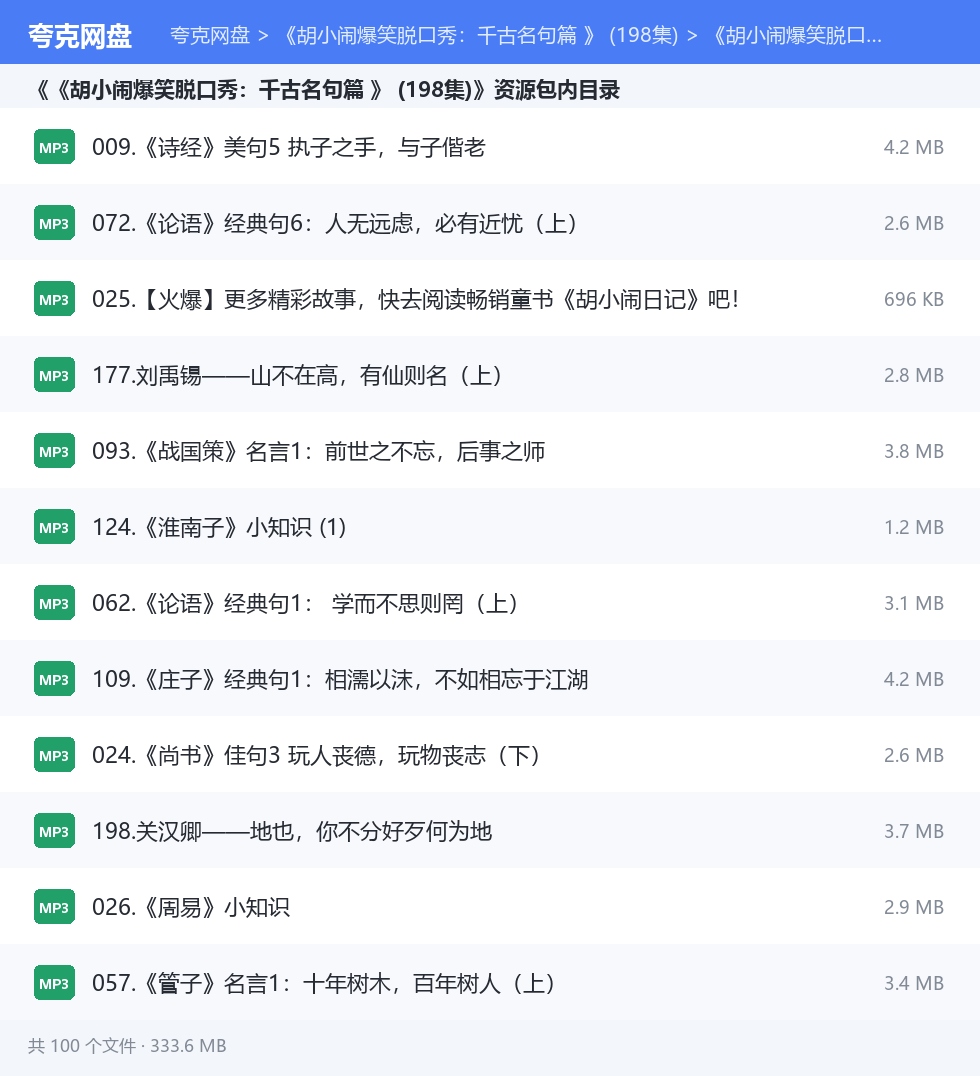Viewport: 980px width, 1076px height.
Task: Click 1.2 MB size value
Action: [x=913, y=527]
